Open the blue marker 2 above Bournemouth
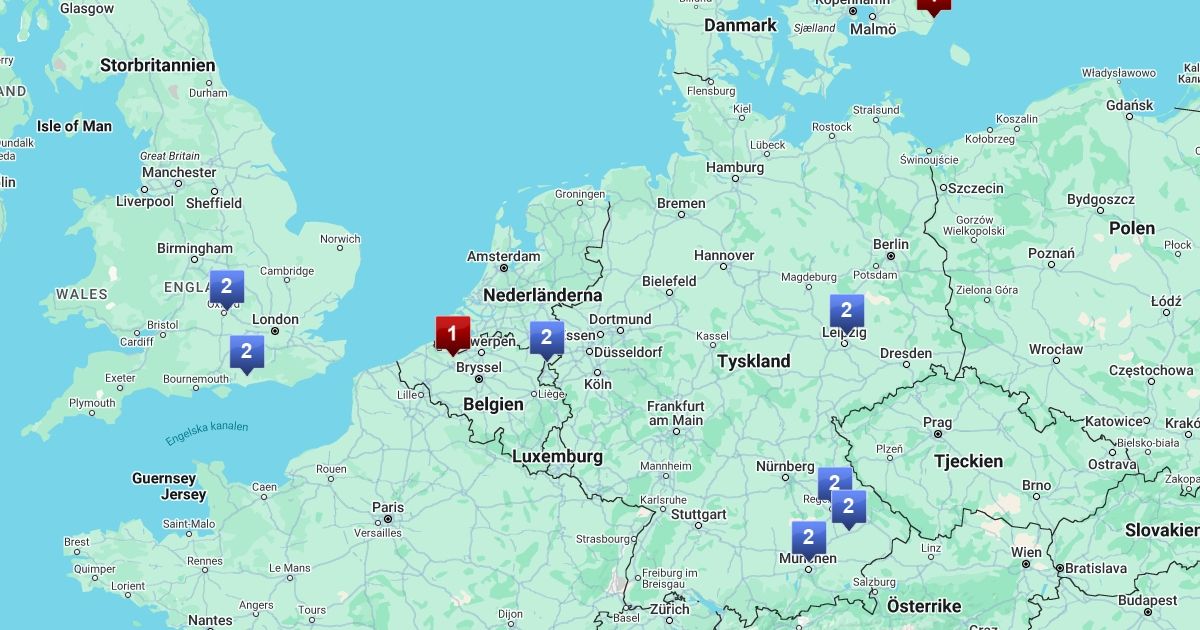This screenshot has height=630, width=1200. coord(246,353)
